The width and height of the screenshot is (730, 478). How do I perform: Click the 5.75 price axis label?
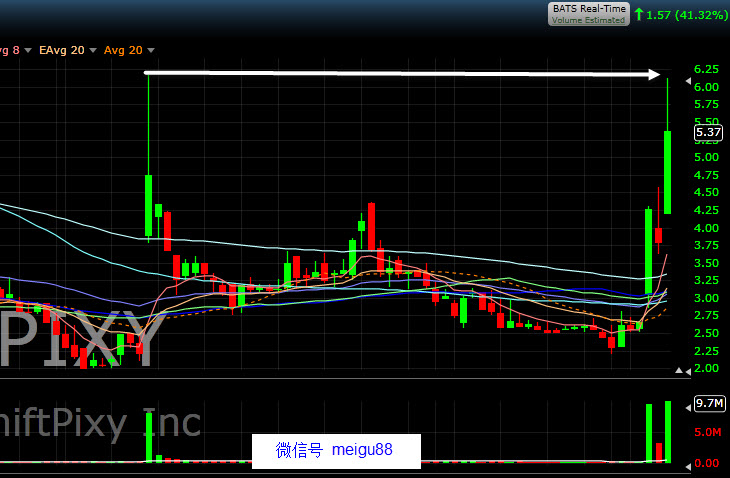706,104
